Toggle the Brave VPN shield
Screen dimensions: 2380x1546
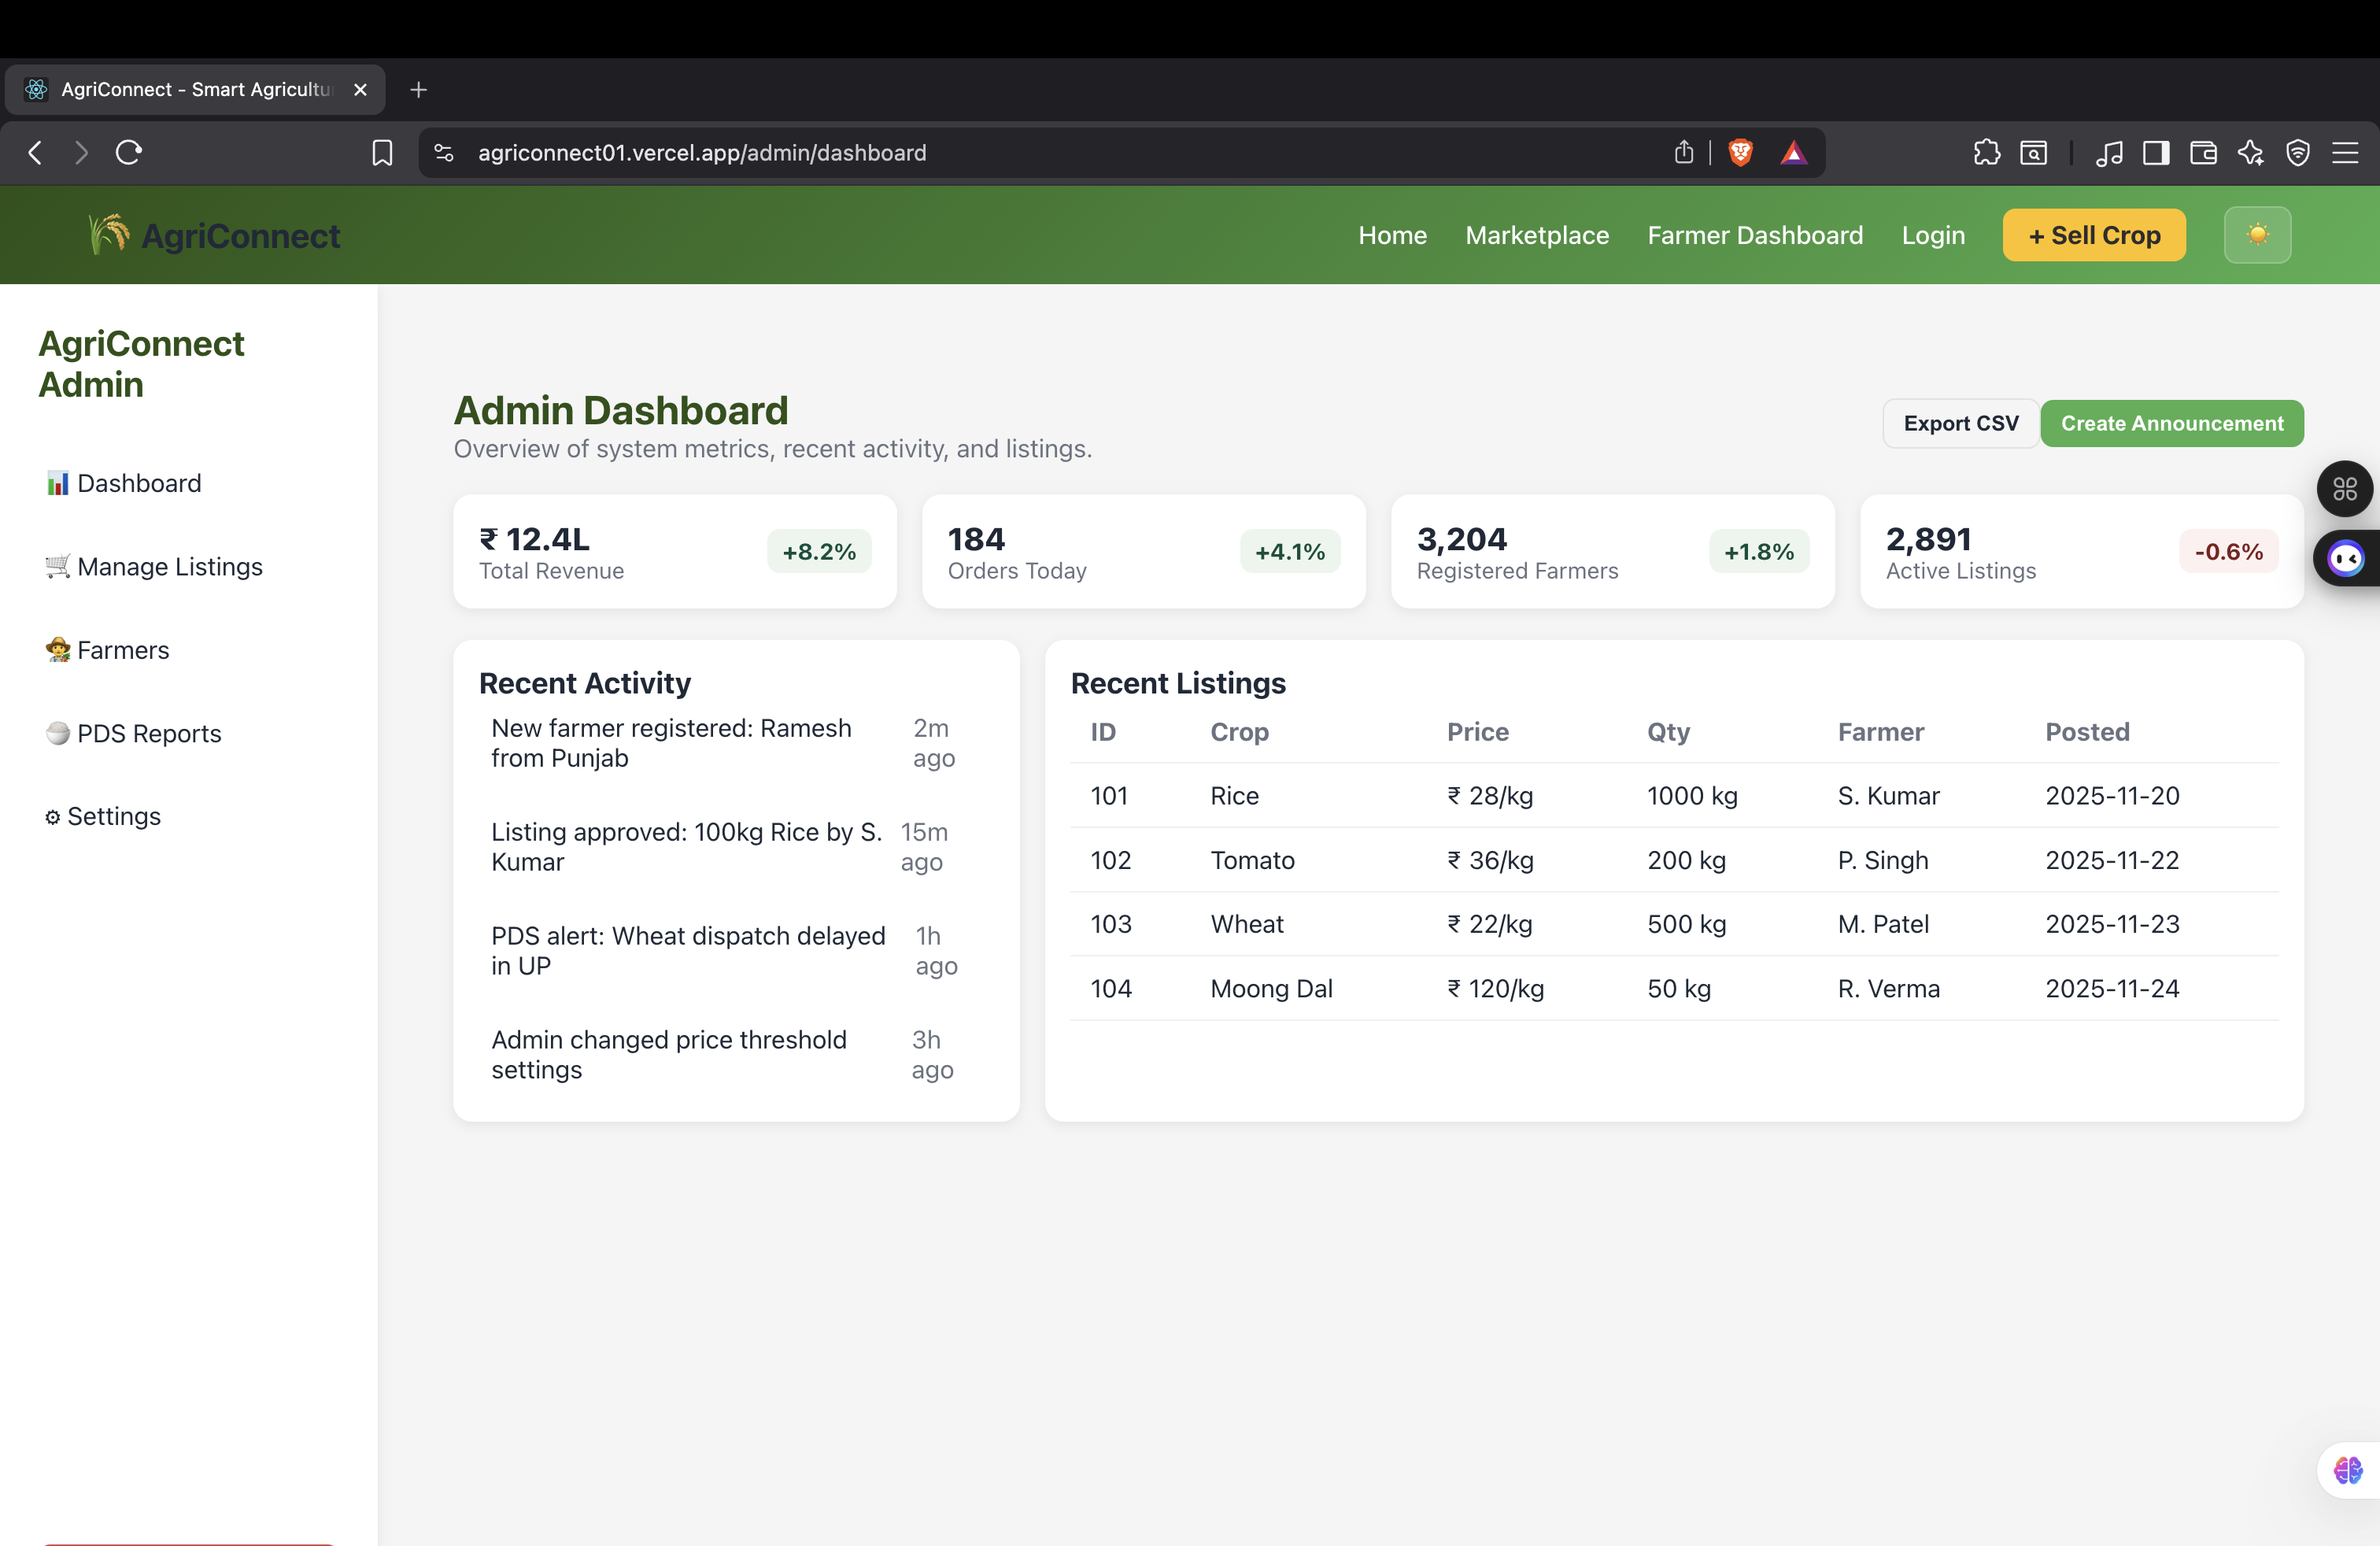(2298, 152)
